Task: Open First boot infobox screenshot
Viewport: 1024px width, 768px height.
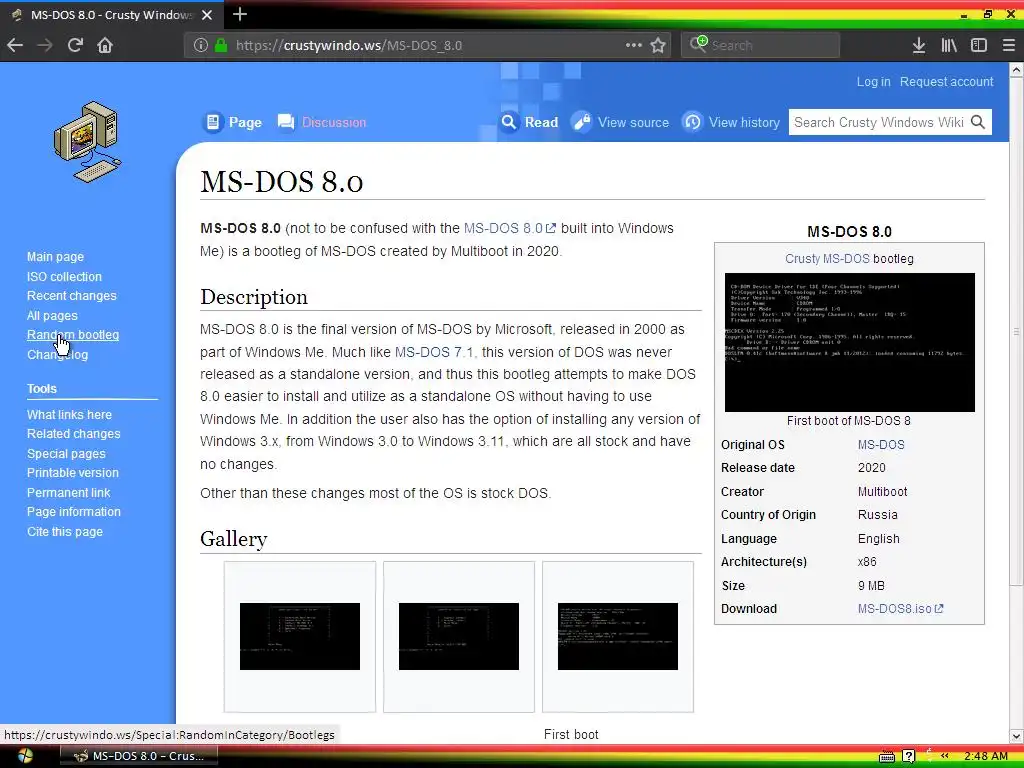Action: (x=850, y=342)
